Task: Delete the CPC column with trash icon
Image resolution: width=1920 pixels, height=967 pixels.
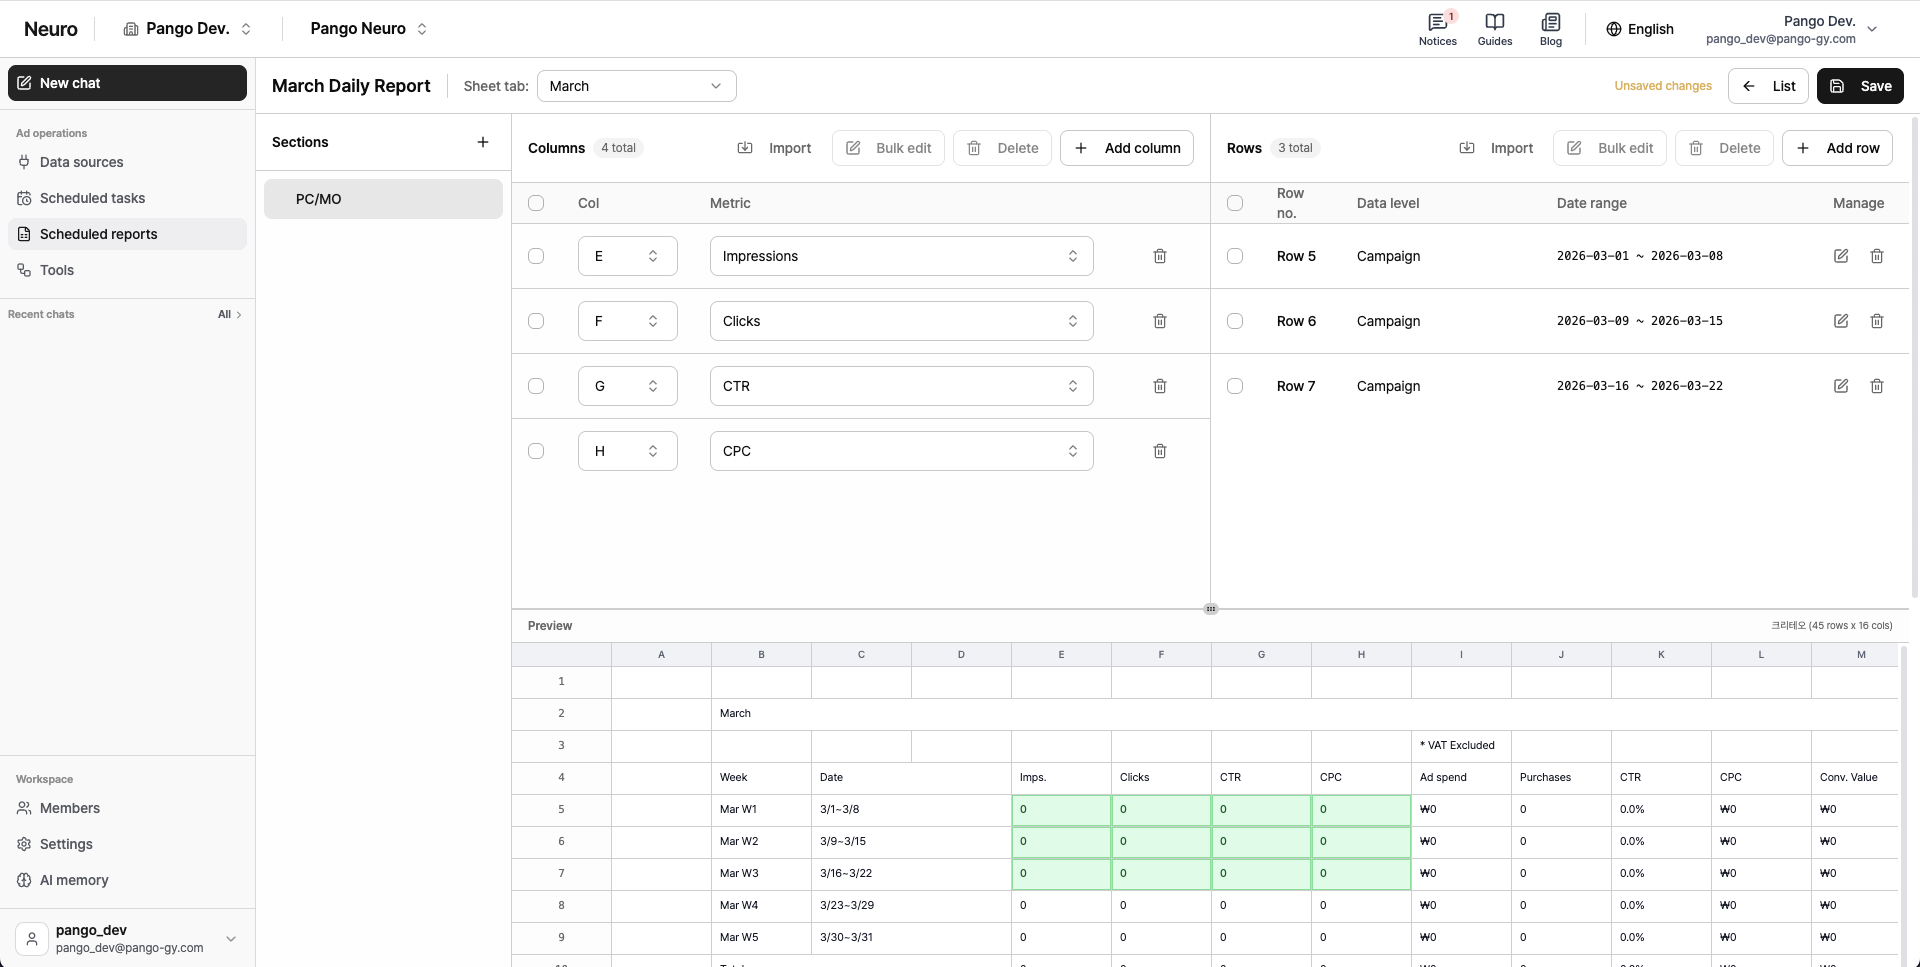Action: (1160, 451)
